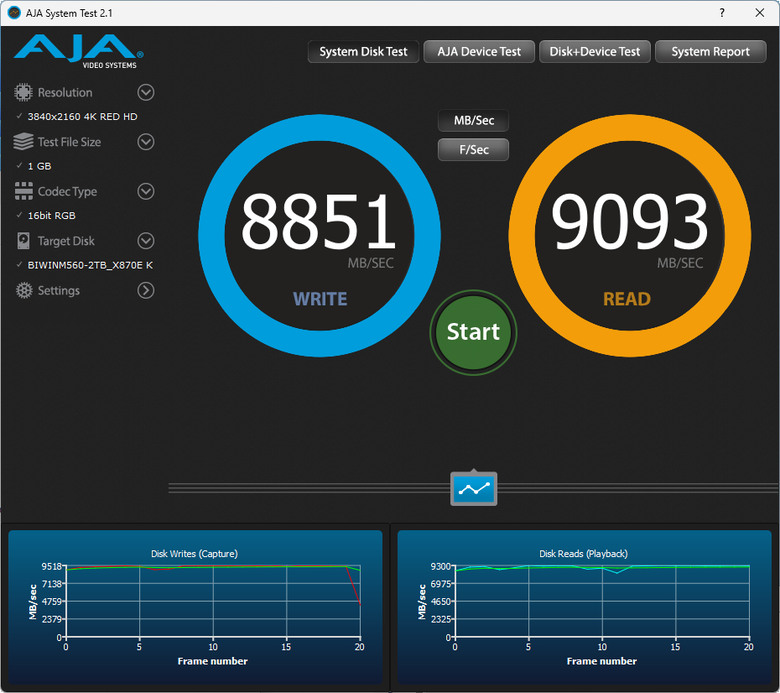Click the Target Disk drive icon
The image size is (780, 693).
(x=23, y=241)
